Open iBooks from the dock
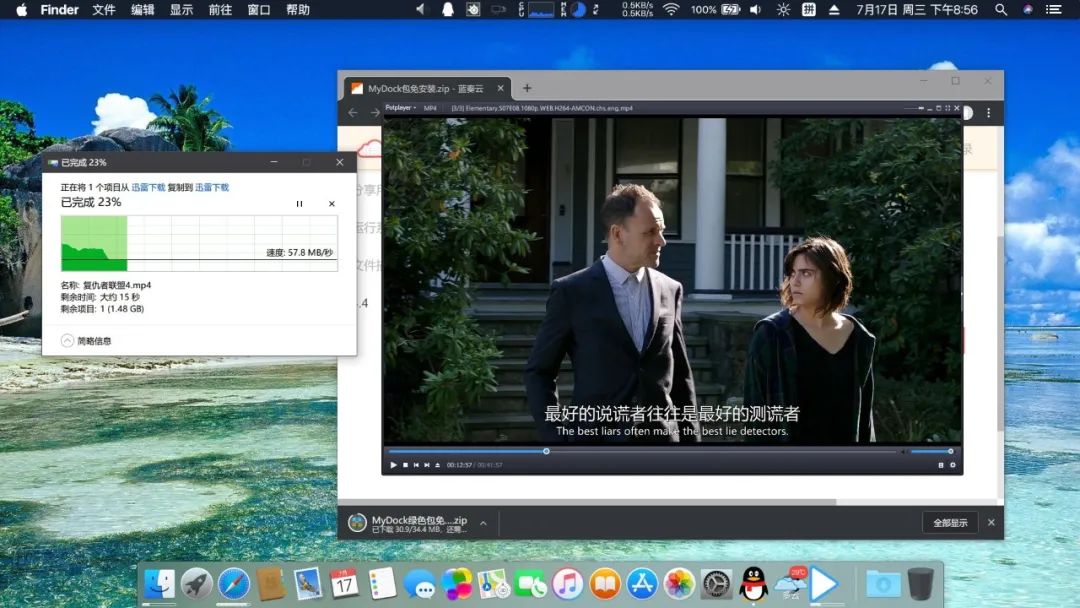 (x=605, y=585)
